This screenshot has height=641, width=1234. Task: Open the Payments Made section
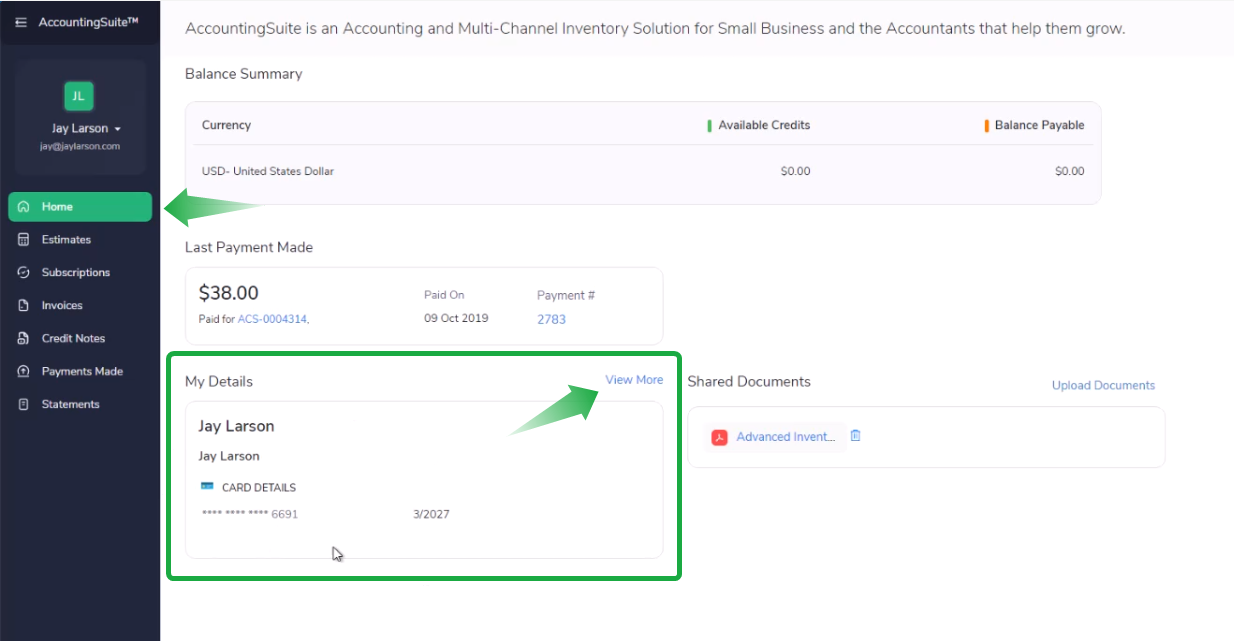[80, 372]
